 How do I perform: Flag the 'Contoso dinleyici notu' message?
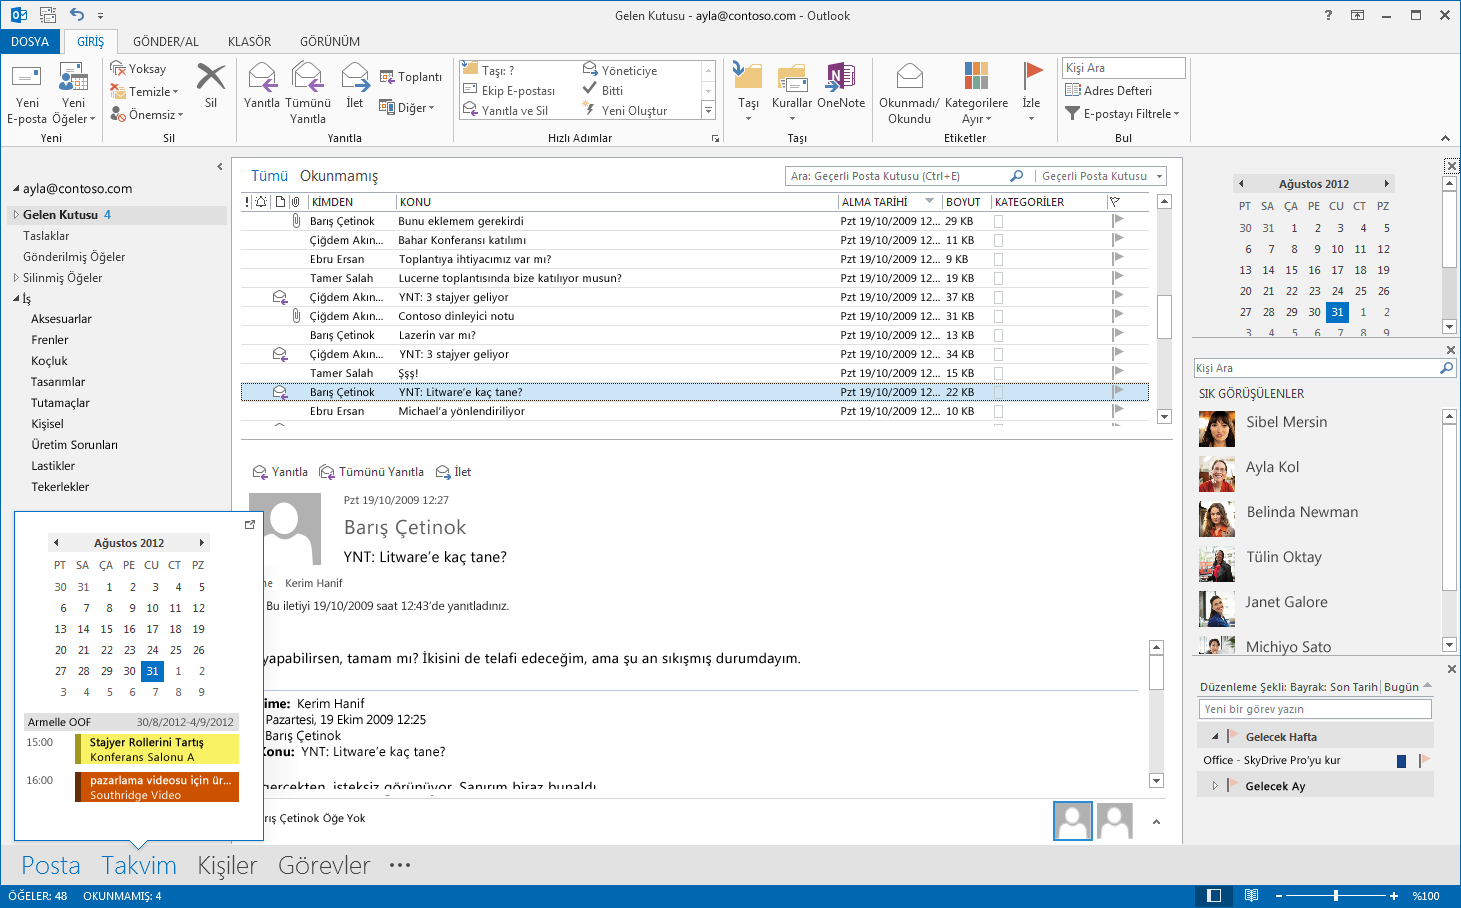[1117, 315]
